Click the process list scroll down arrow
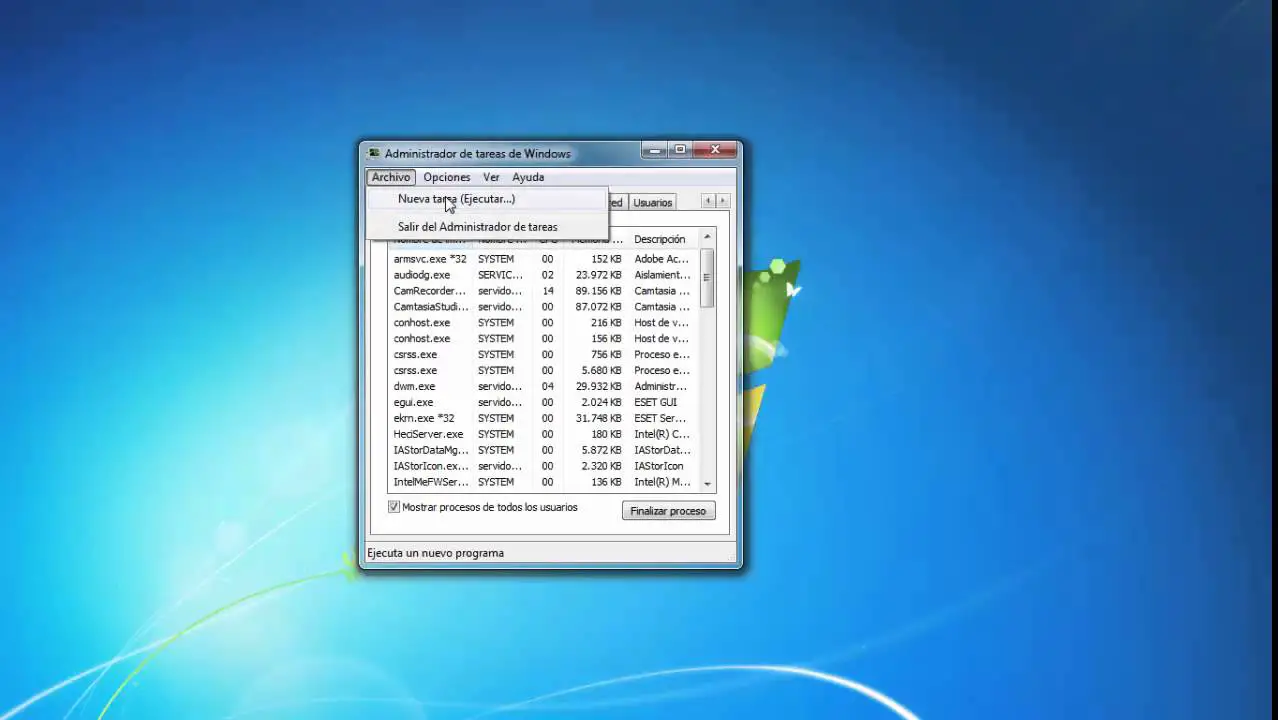 pos(708,484)
